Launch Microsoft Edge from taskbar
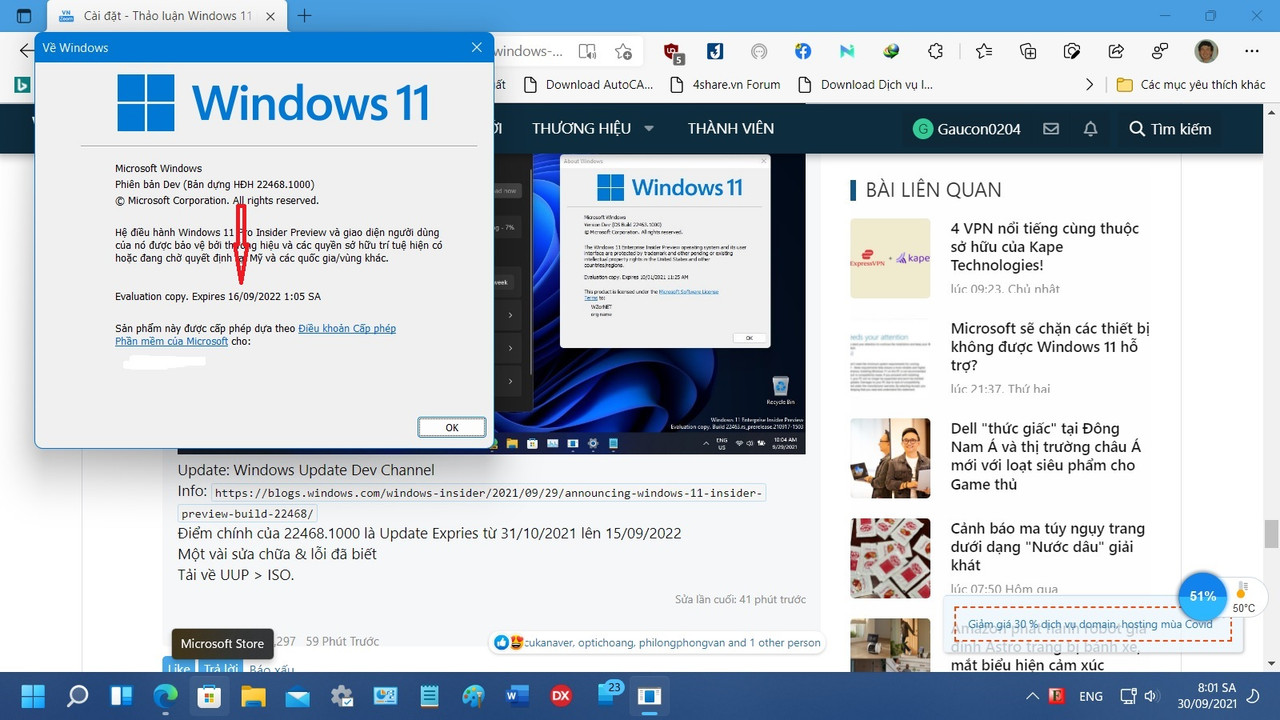The height and width of the screenshot is (720, 1280). [165, 696]
